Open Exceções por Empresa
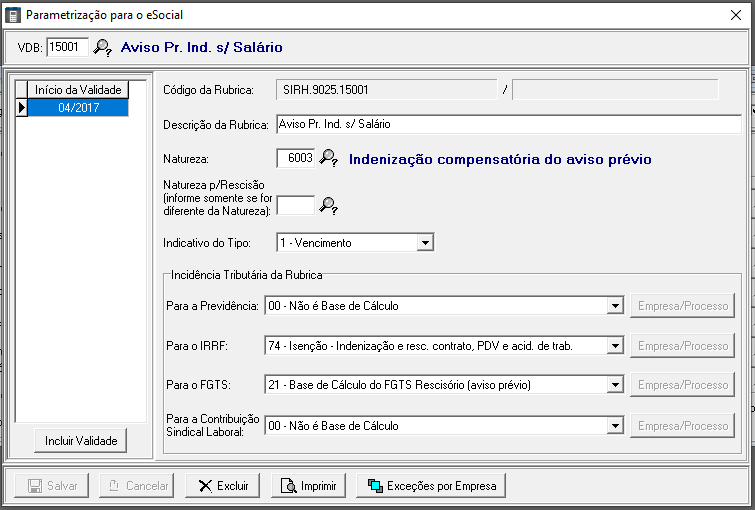 432,485
